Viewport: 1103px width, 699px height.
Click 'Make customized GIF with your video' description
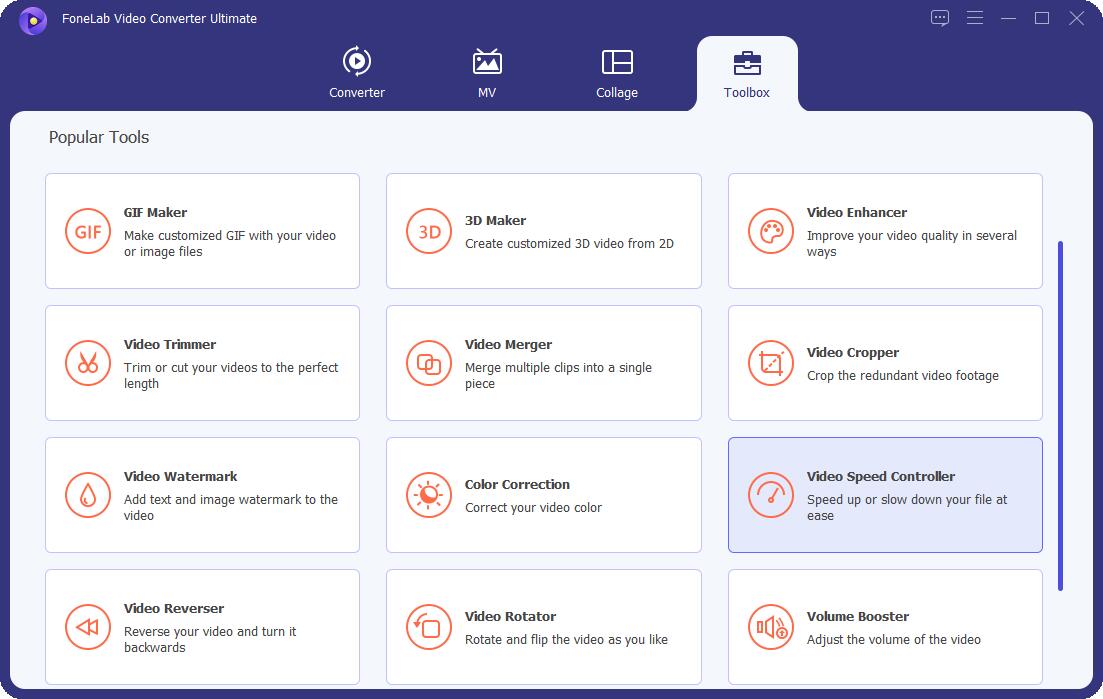229,243
